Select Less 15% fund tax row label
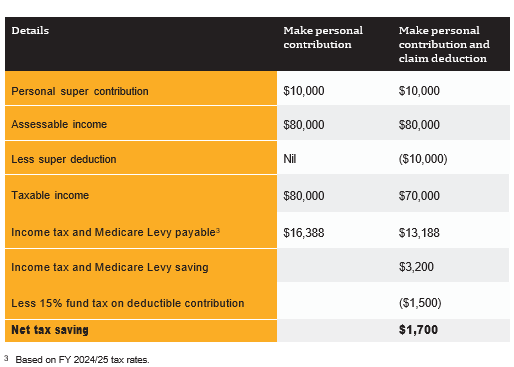The height and width of the screenshot is (367, 514). coord(128,303)
